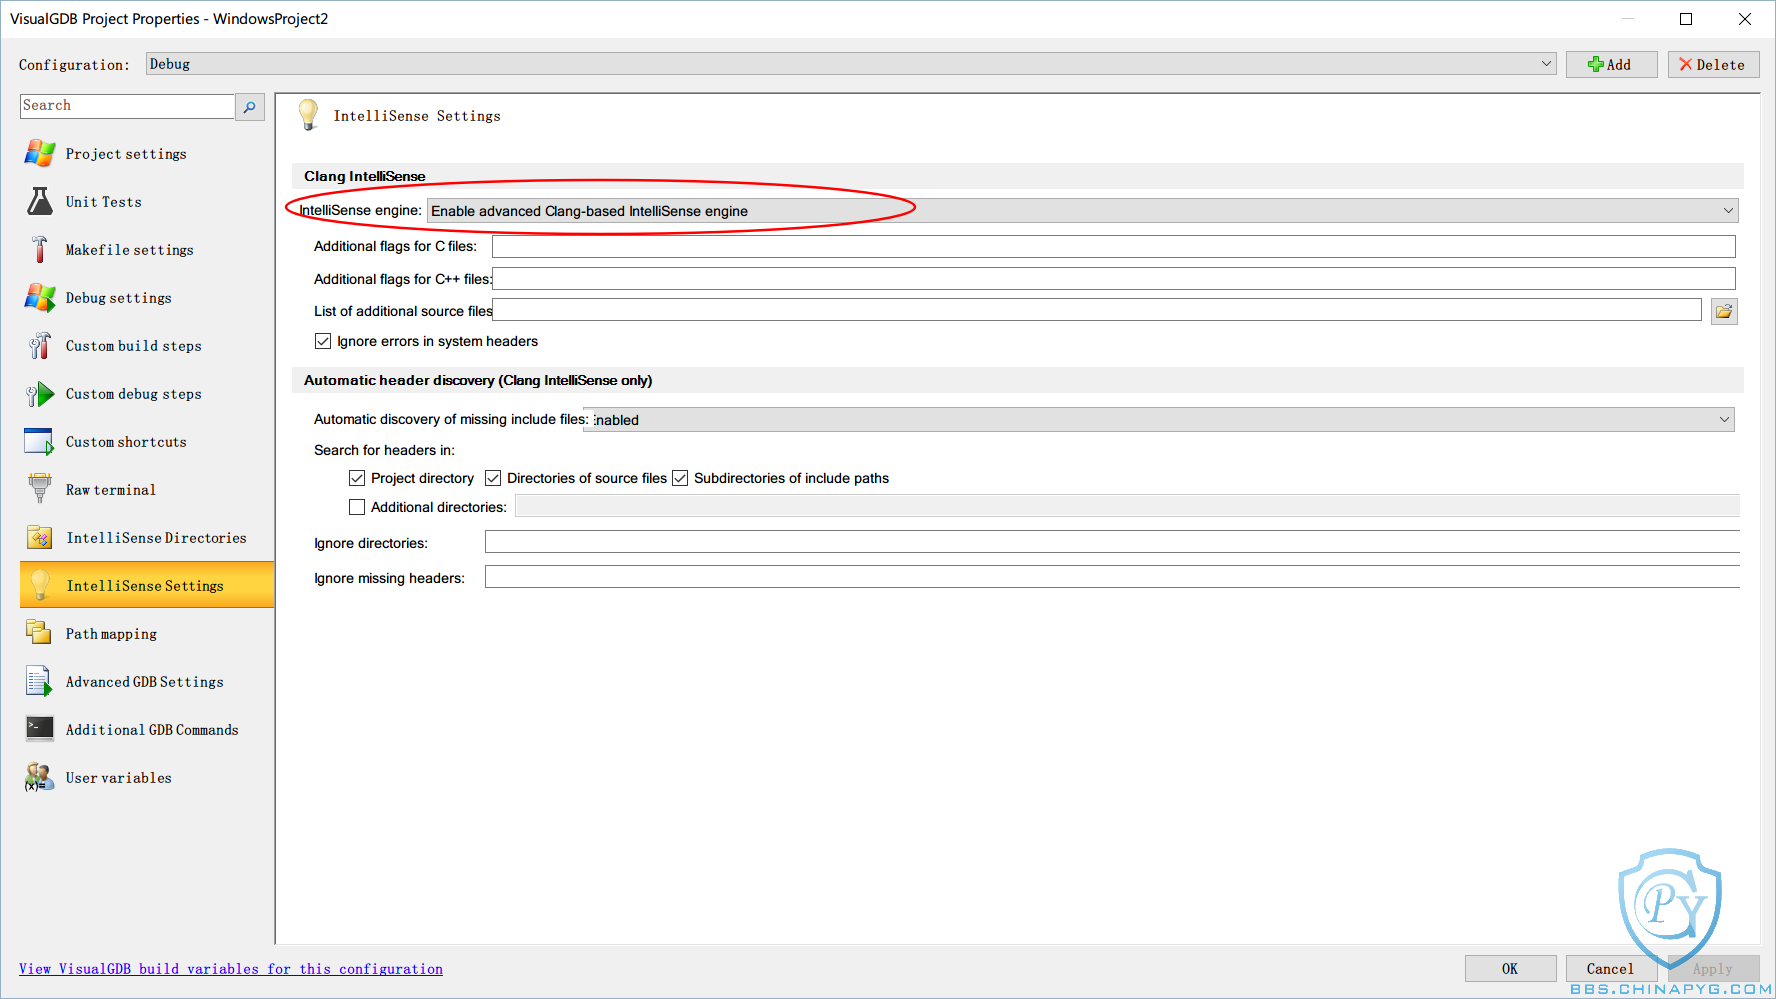
Task: Enable the Additional directories checkbox
Action: pos(357,507)
